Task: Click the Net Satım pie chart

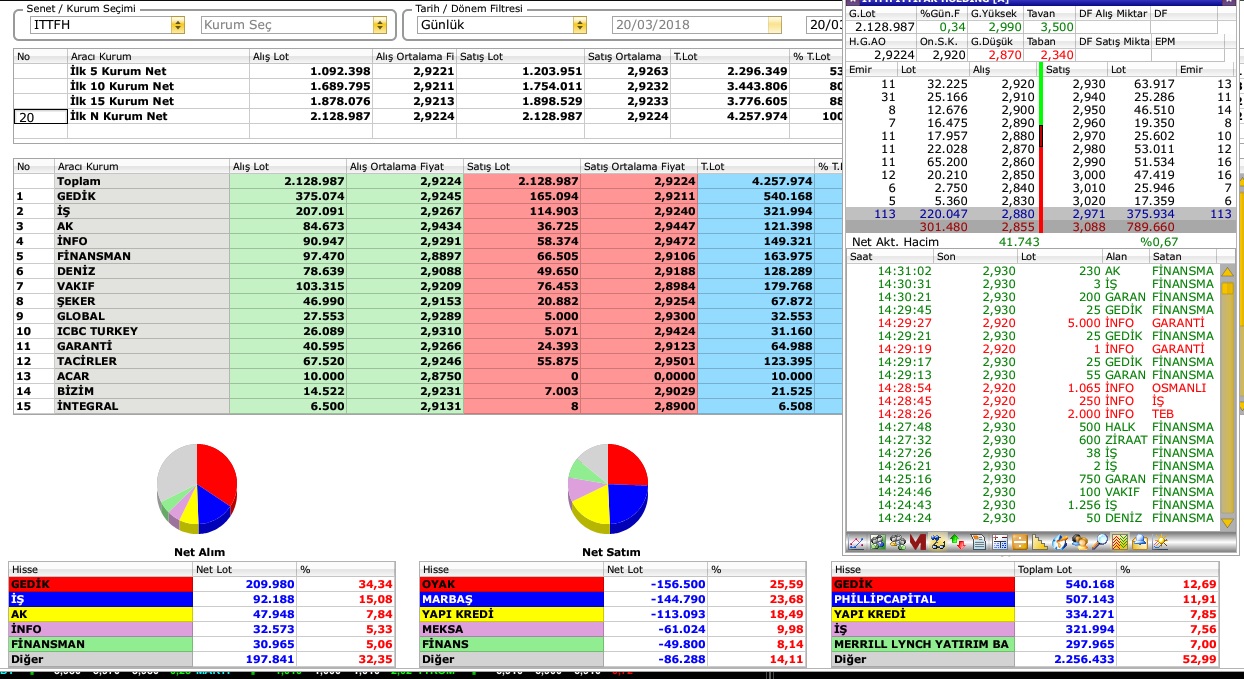Action: 608,489
